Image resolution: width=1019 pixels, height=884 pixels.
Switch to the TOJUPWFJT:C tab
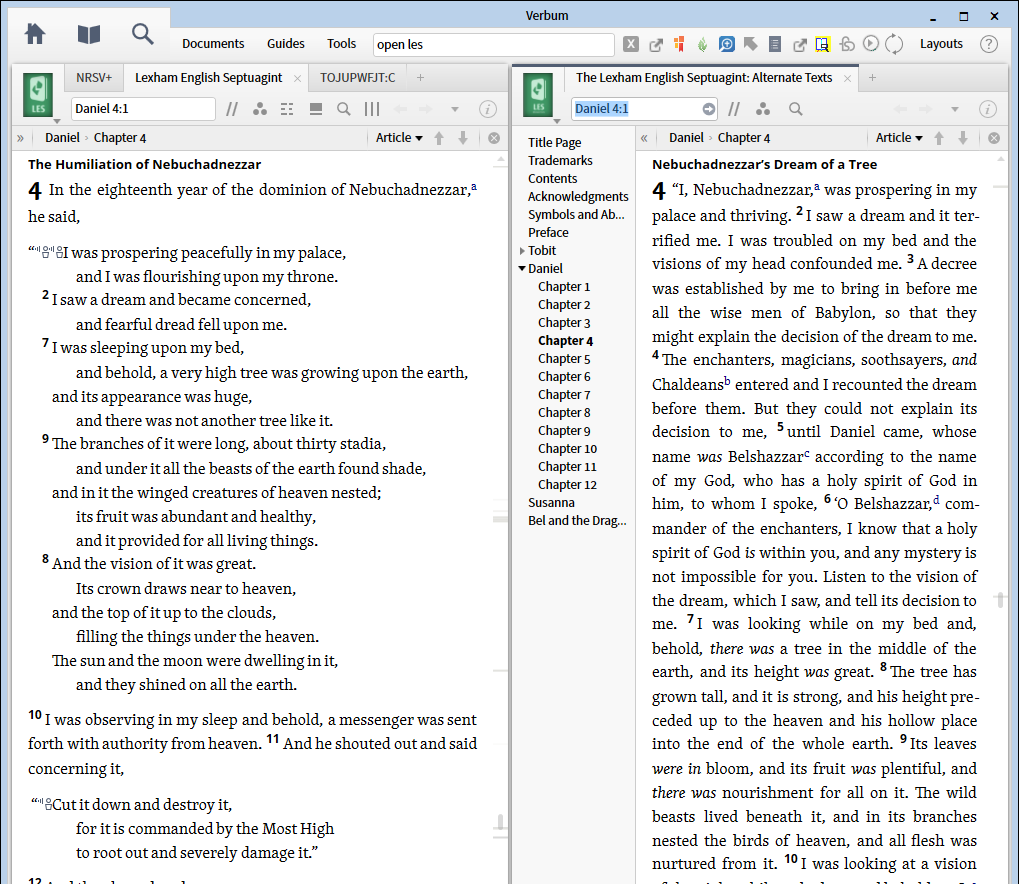click(x=357, y=78)
